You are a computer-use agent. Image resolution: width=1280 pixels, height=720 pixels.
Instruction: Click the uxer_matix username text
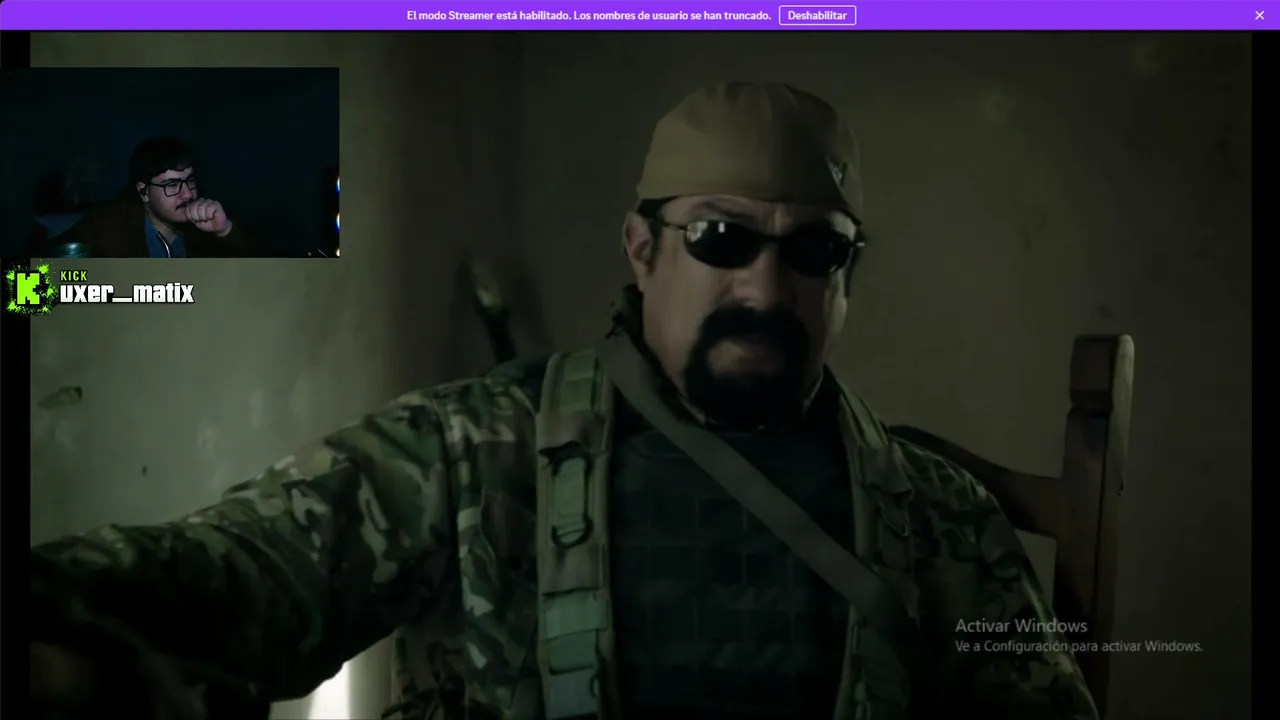click(x=127, y=293)
